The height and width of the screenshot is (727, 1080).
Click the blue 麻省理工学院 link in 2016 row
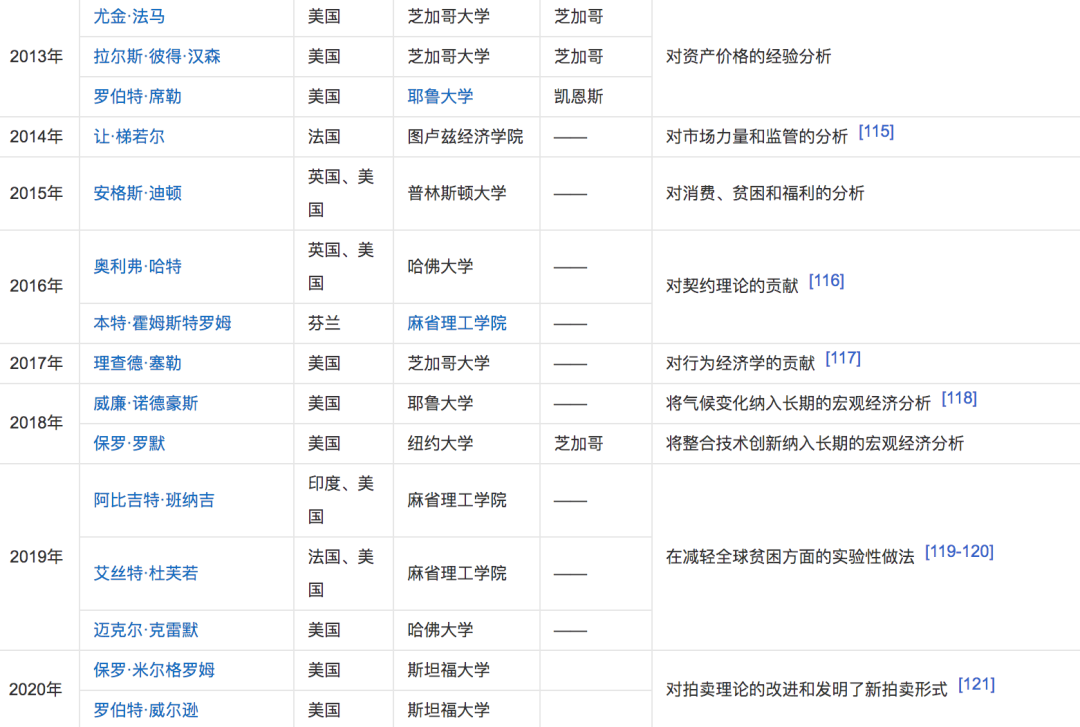(x=457, y=323)
